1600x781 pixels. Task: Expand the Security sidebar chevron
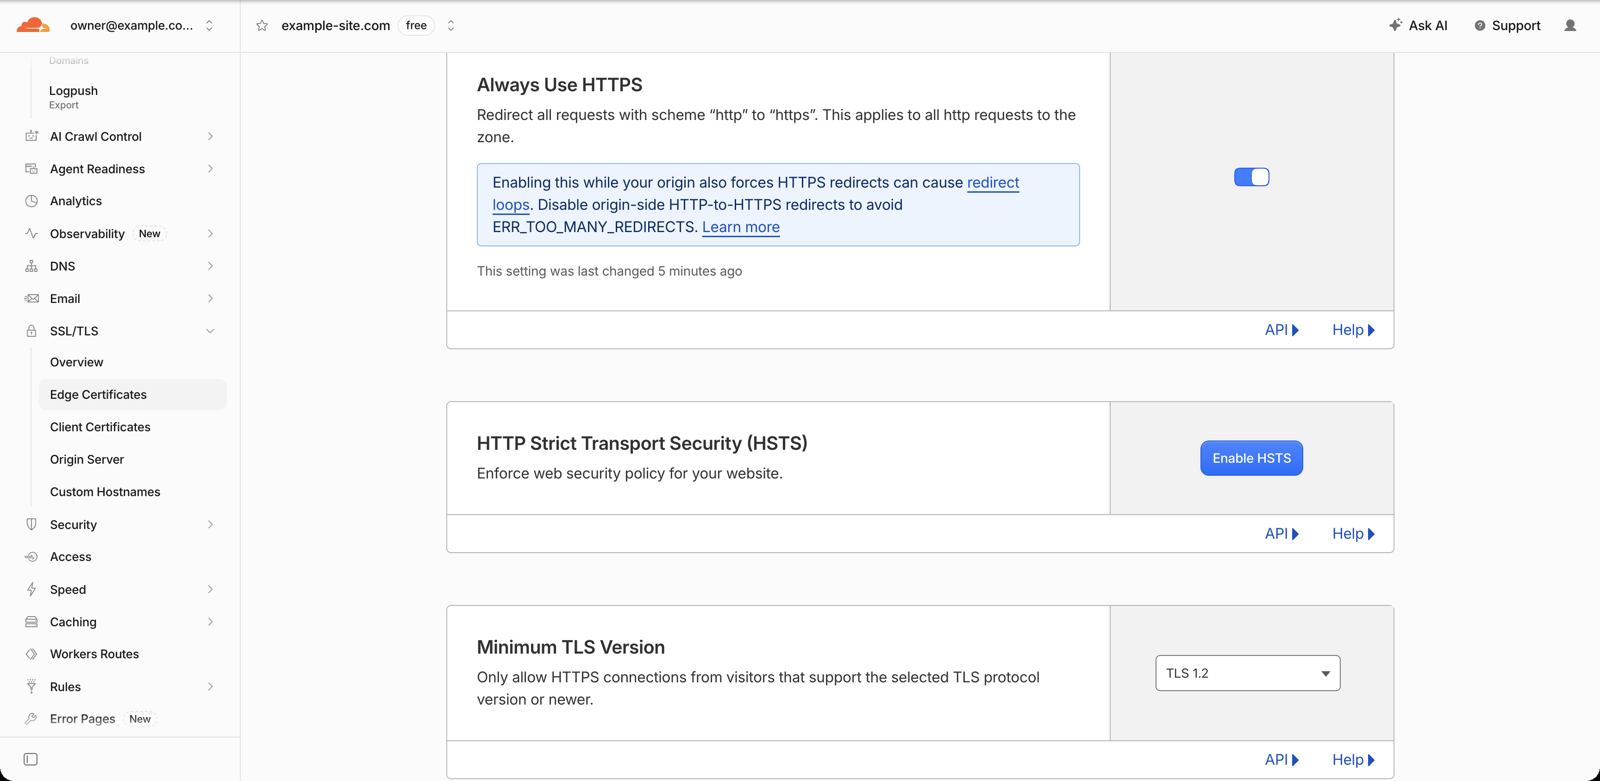coord(210,524)
